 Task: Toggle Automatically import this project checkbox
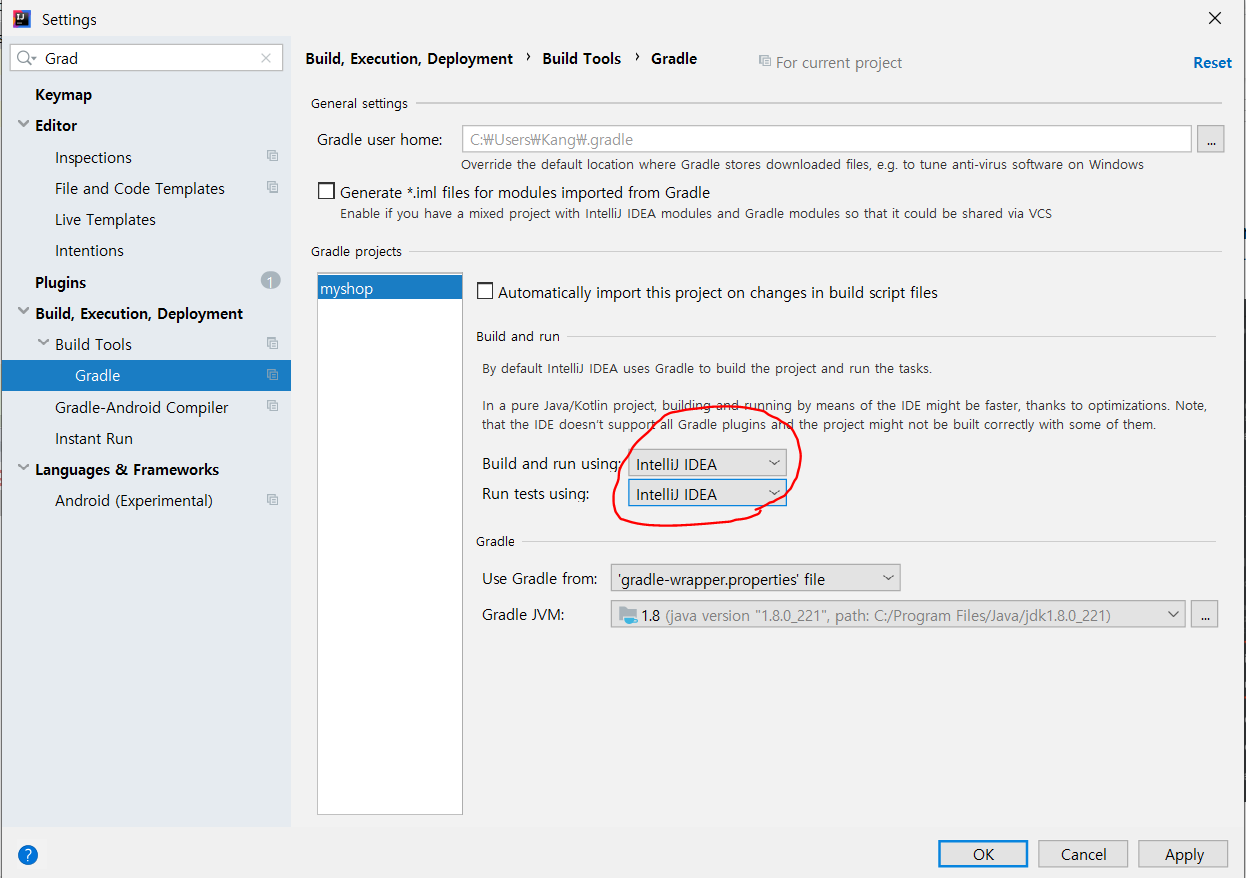click(x=485, y=291)
